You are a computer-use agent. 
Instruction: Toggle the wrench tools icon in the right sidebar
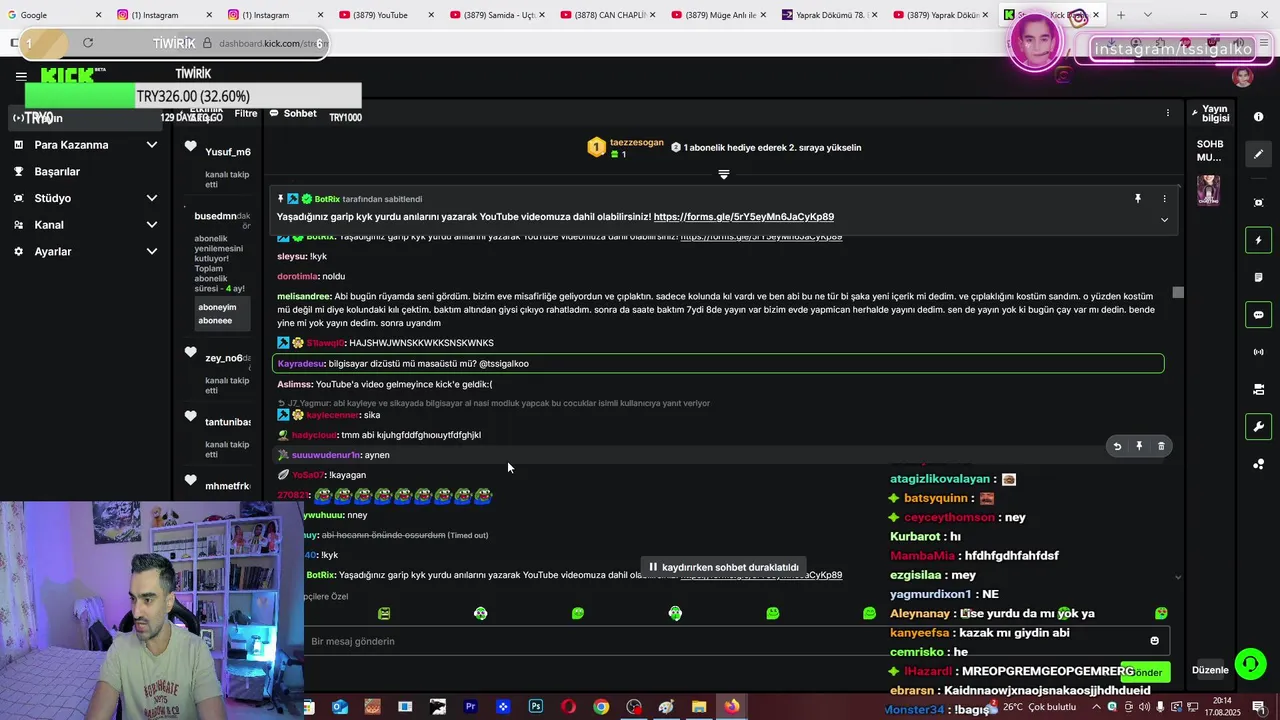coord(1258,427)
